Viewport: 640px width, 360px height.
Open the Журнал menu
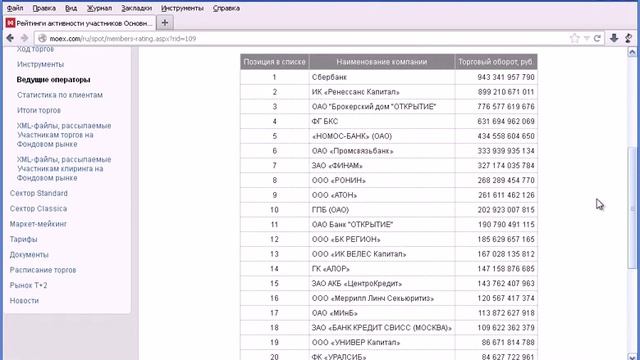[x=99, y=8]
